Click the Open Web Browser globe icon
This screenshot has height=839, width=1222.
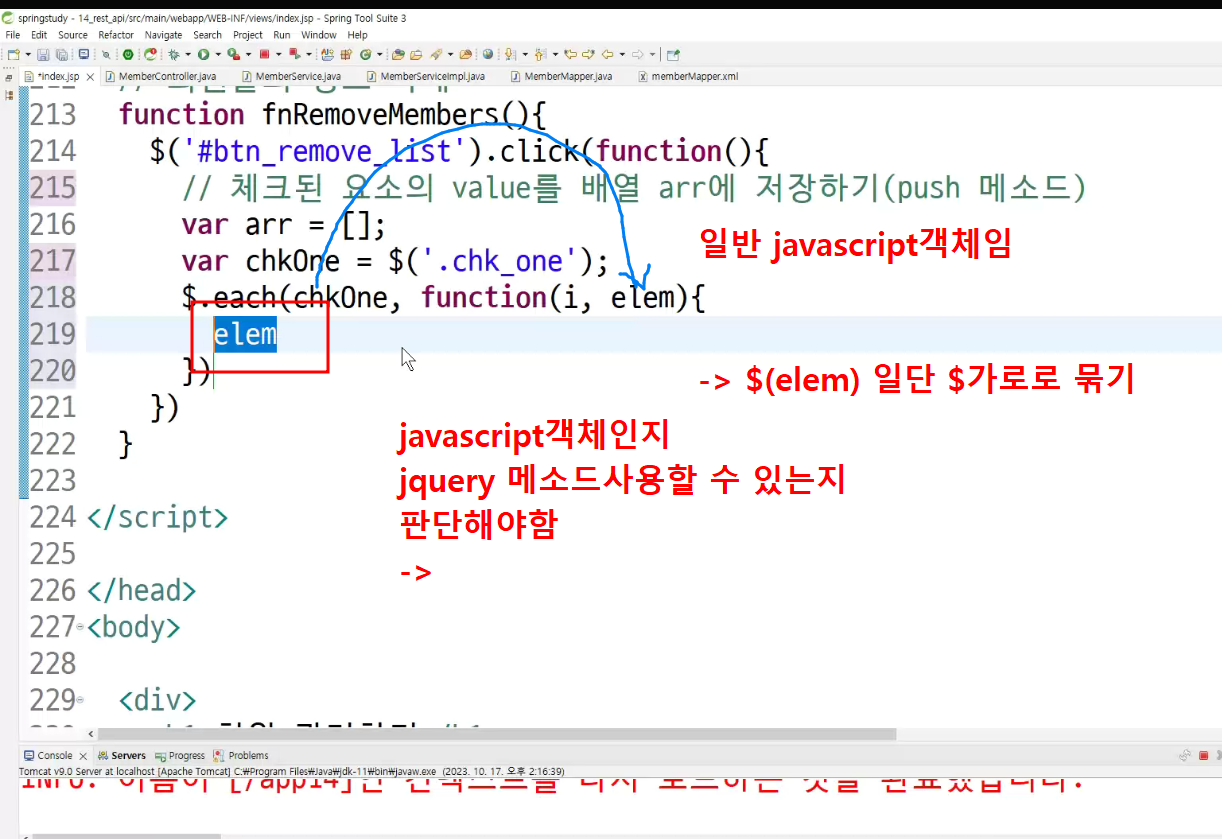[488, 54]
